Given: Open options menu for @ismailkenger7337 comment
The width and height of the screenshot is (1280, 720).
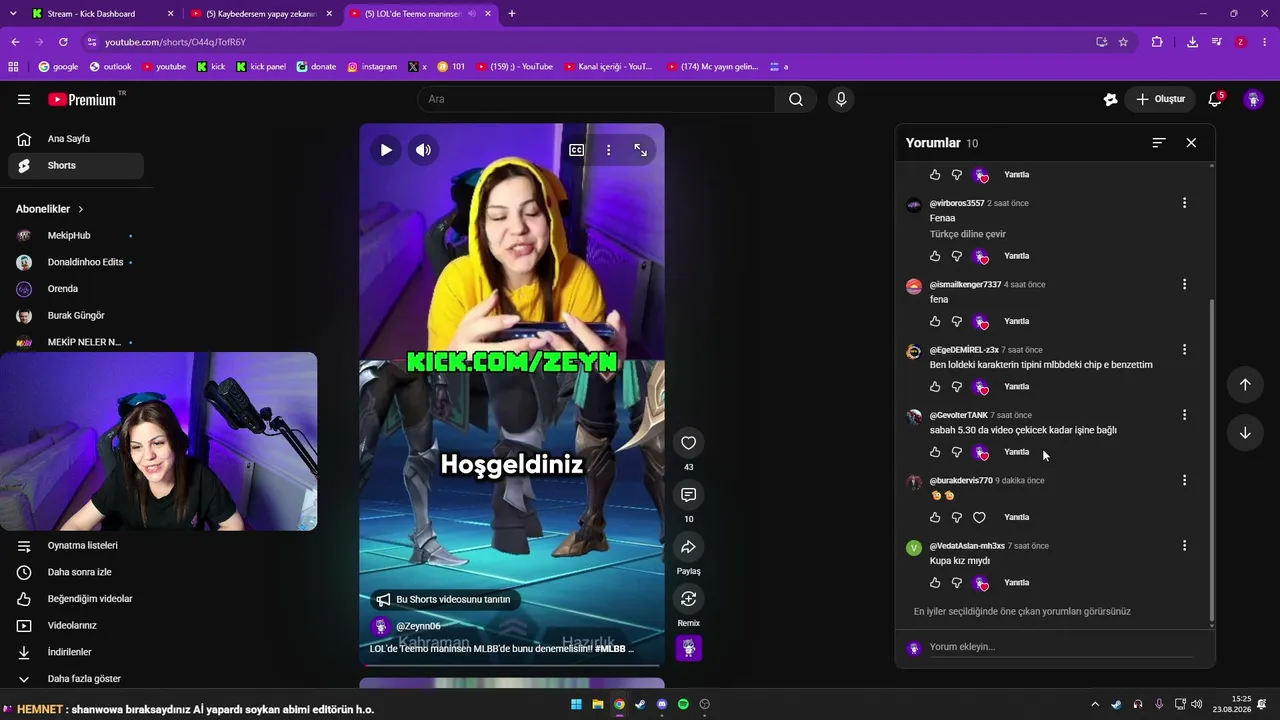Looking at the screenshot, I should point(1185,284).
